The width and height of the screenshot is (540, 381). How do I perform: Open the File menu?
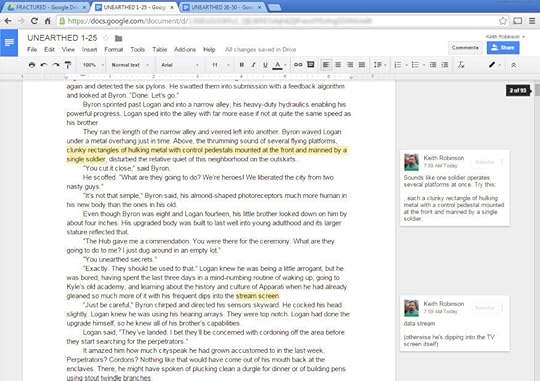pos(32,50)
